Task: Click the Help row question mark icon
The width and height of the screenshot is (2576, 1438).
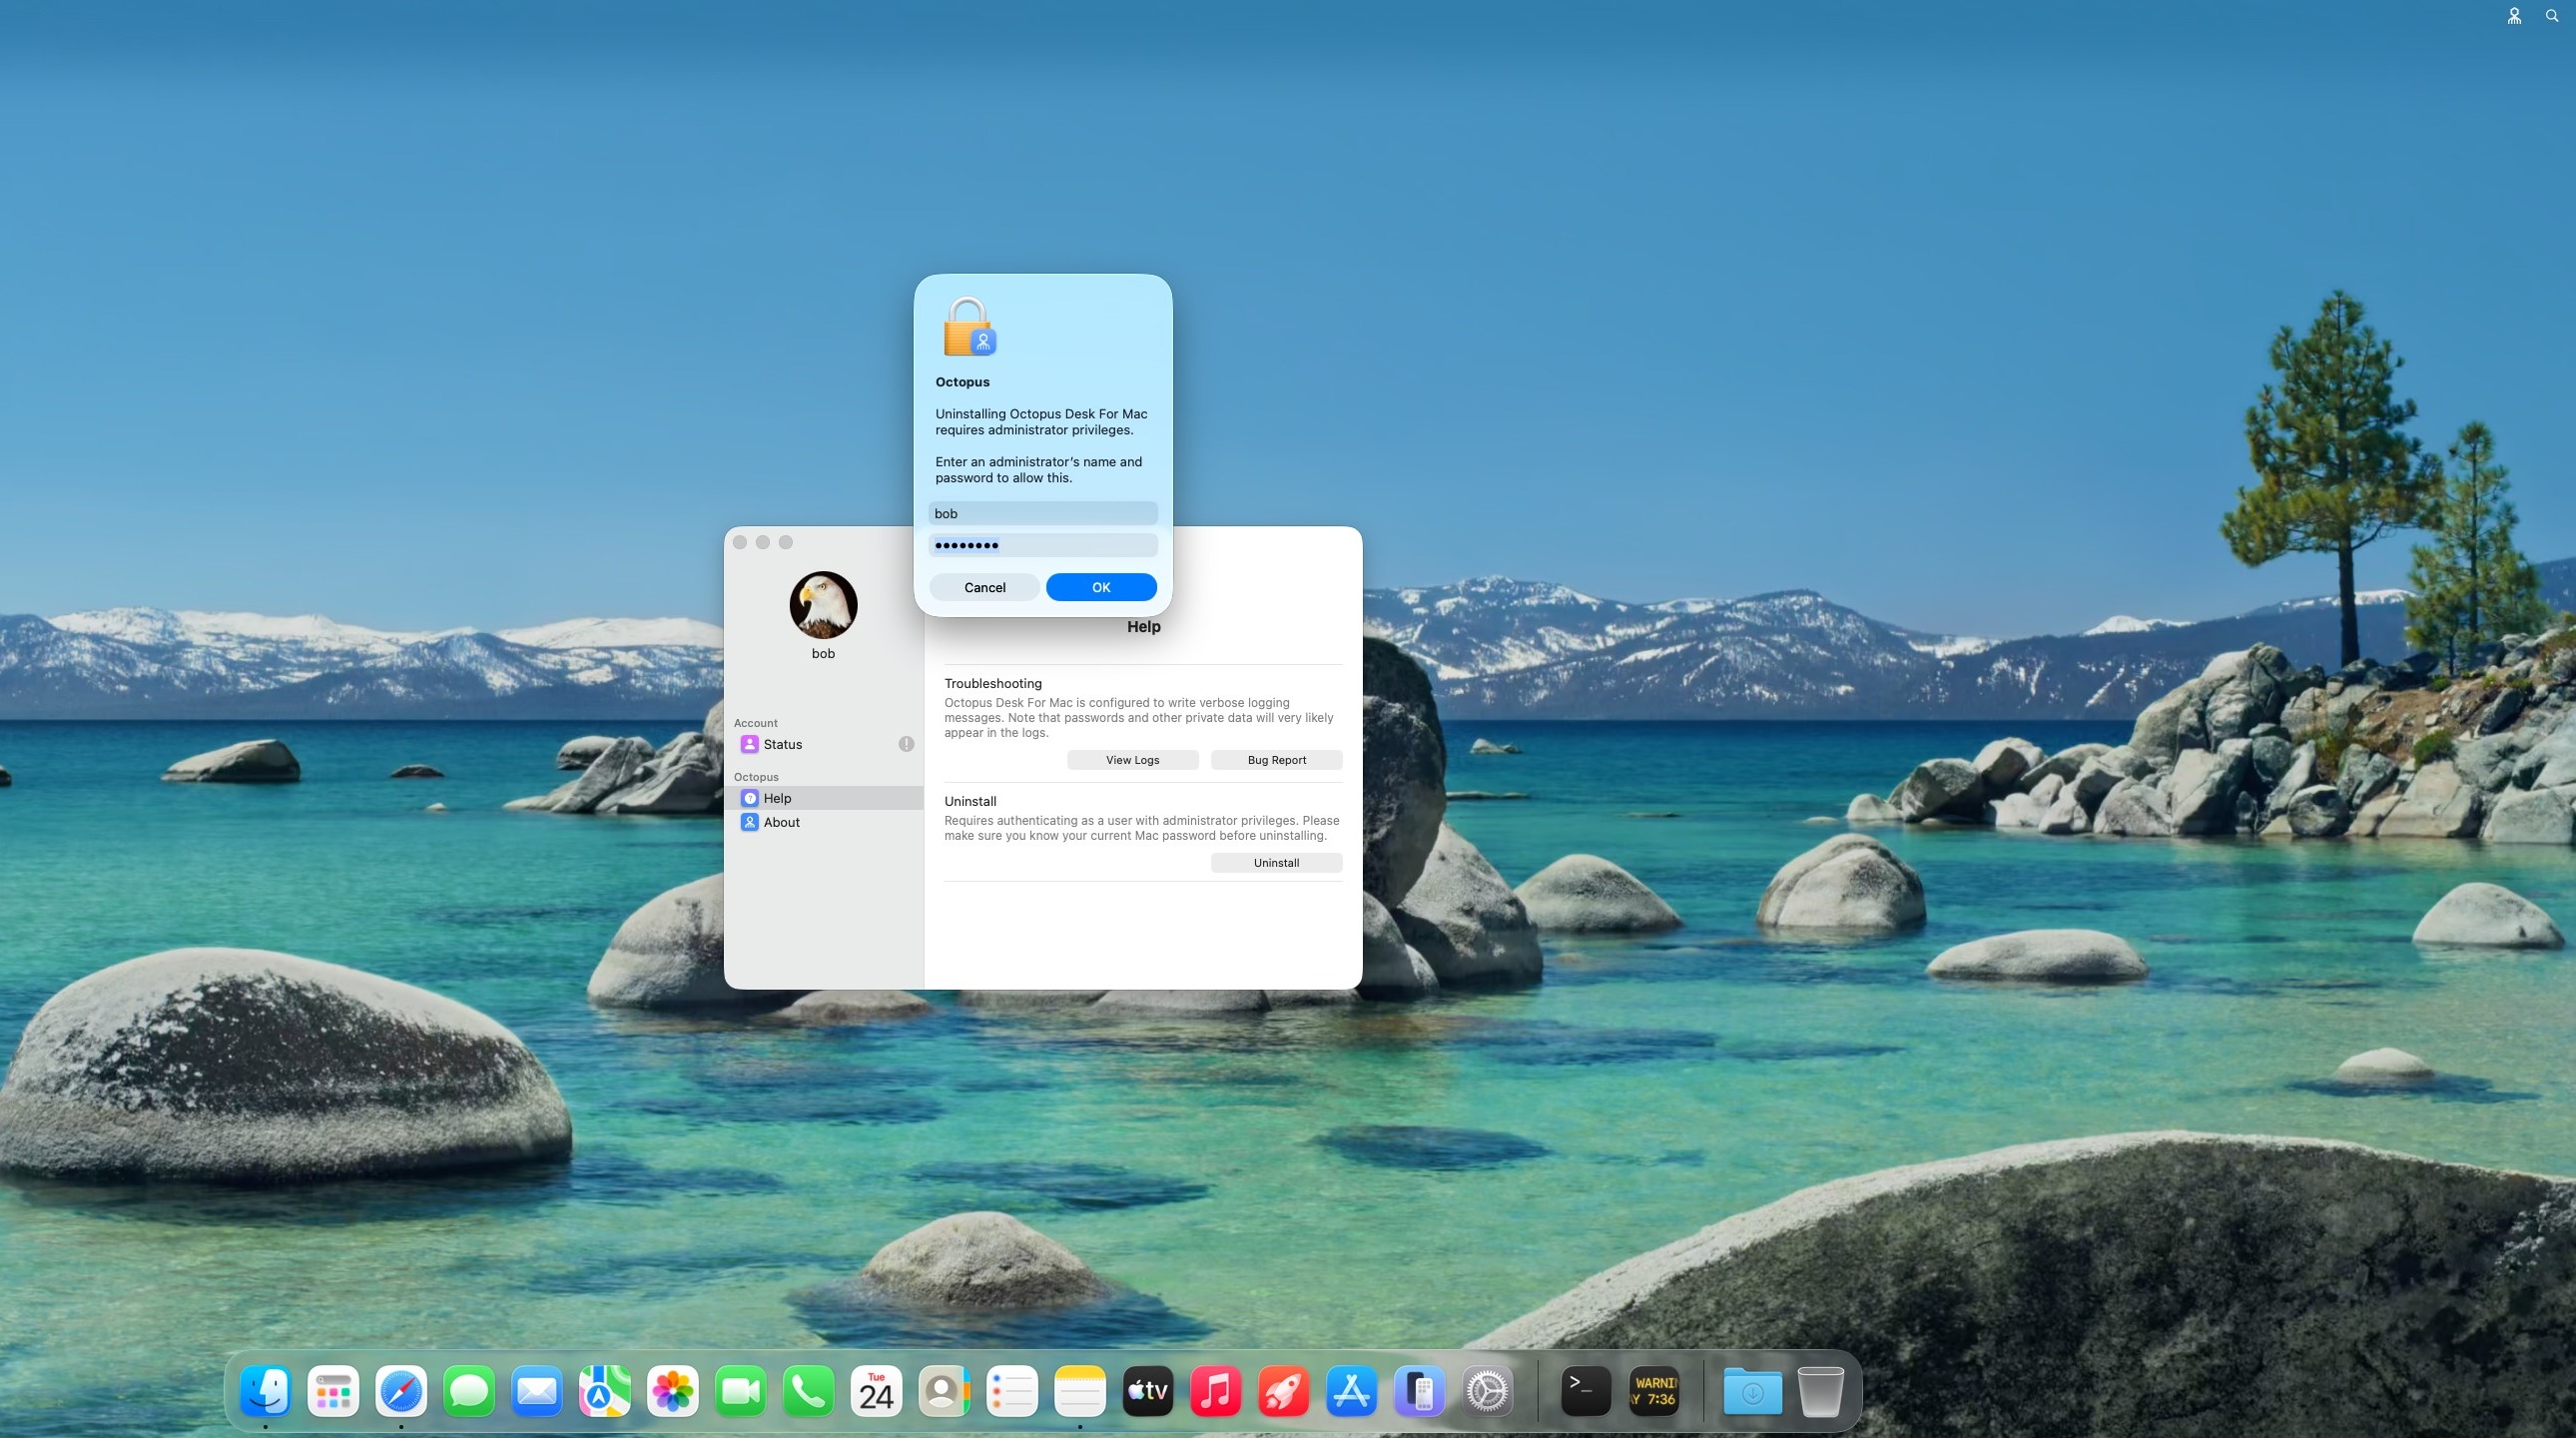Action: 749,798
